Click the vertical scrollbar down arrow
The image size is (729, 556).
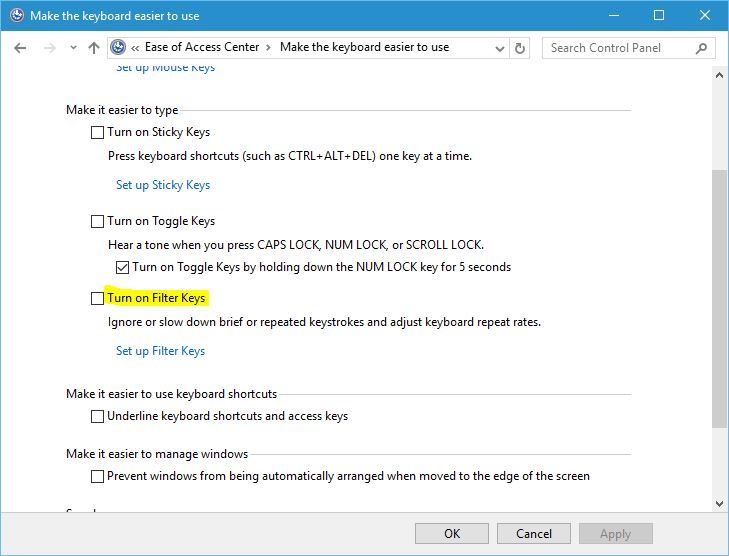click(x=719, y=504)
